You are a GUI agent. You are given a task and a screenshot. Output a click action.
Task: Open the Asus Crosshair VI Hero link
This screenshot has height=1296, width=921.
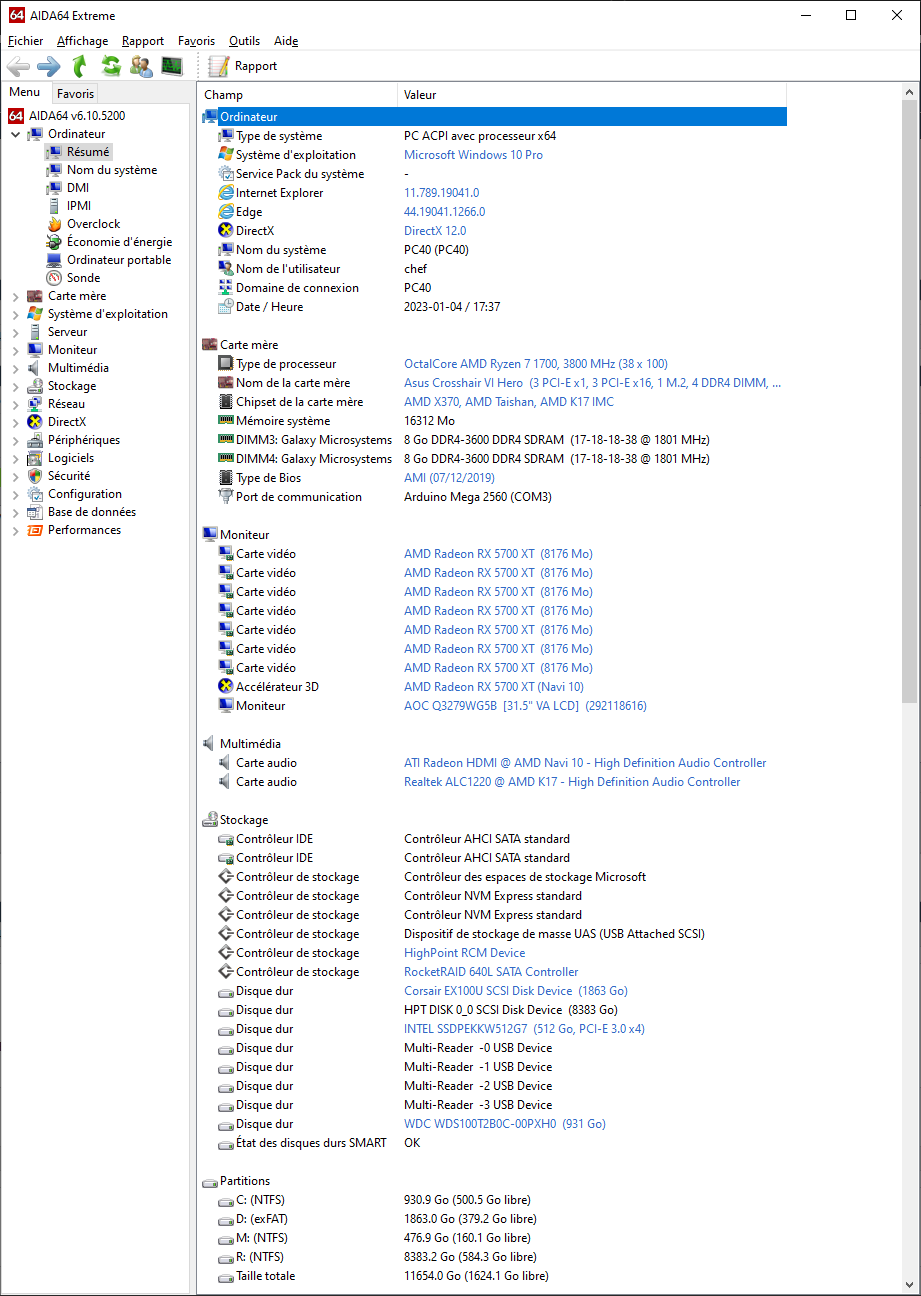592,383
